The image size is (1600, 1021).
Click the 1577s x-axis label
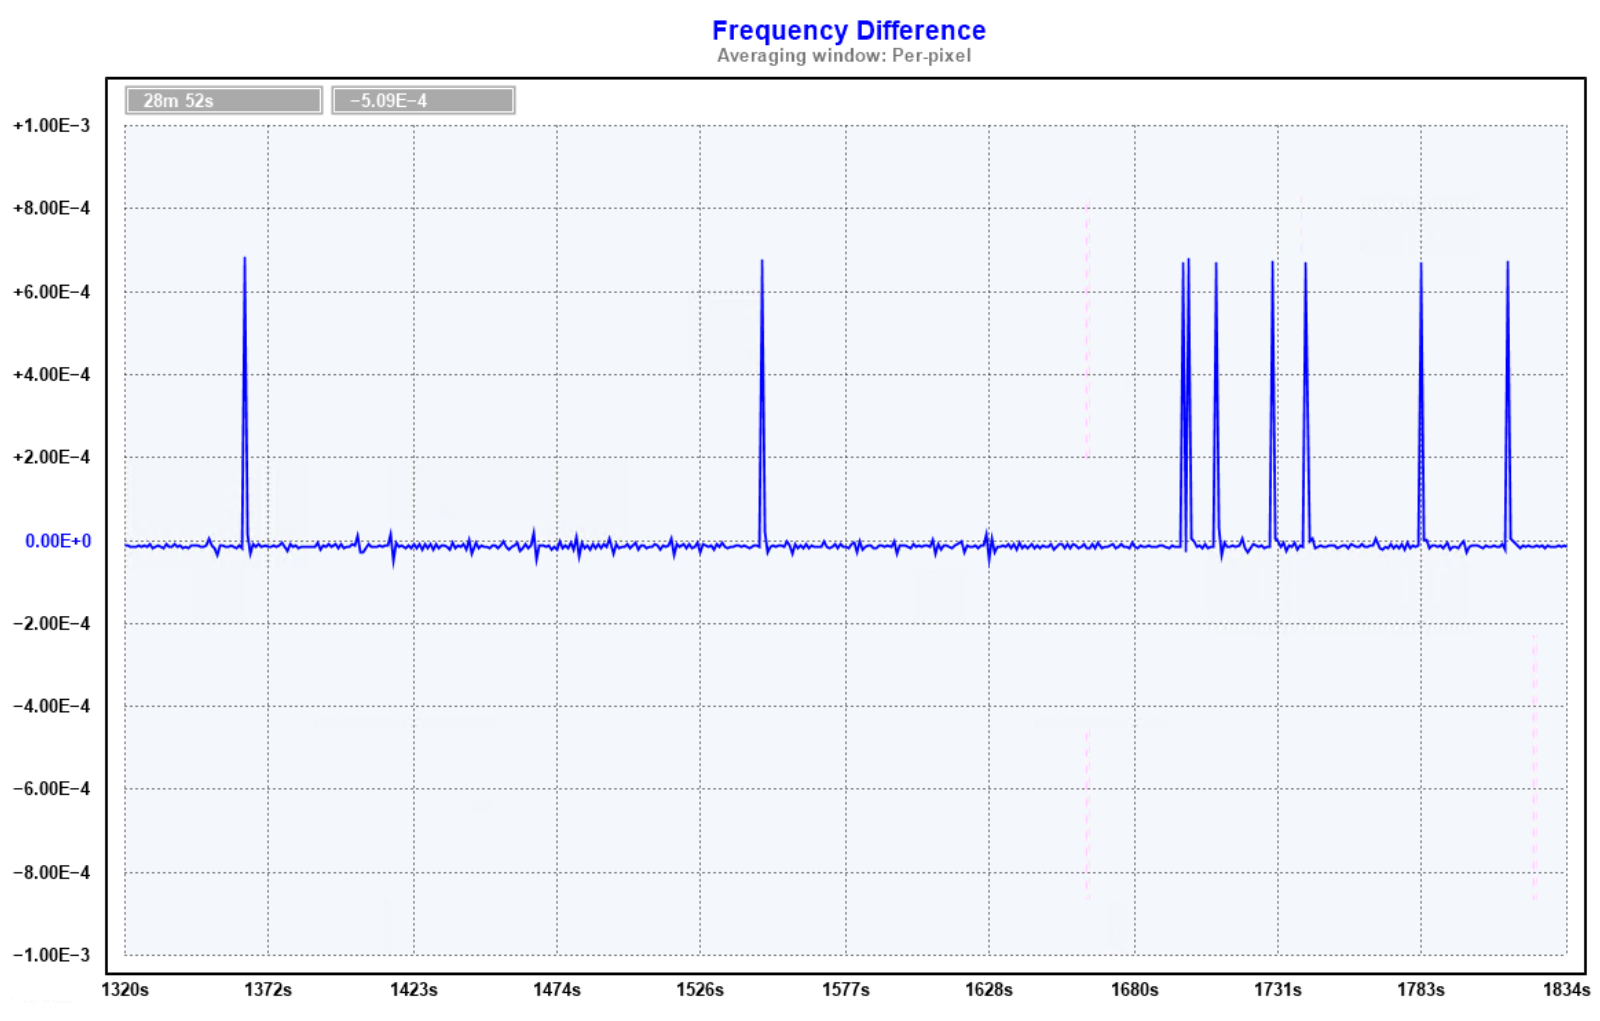[845, 989]
